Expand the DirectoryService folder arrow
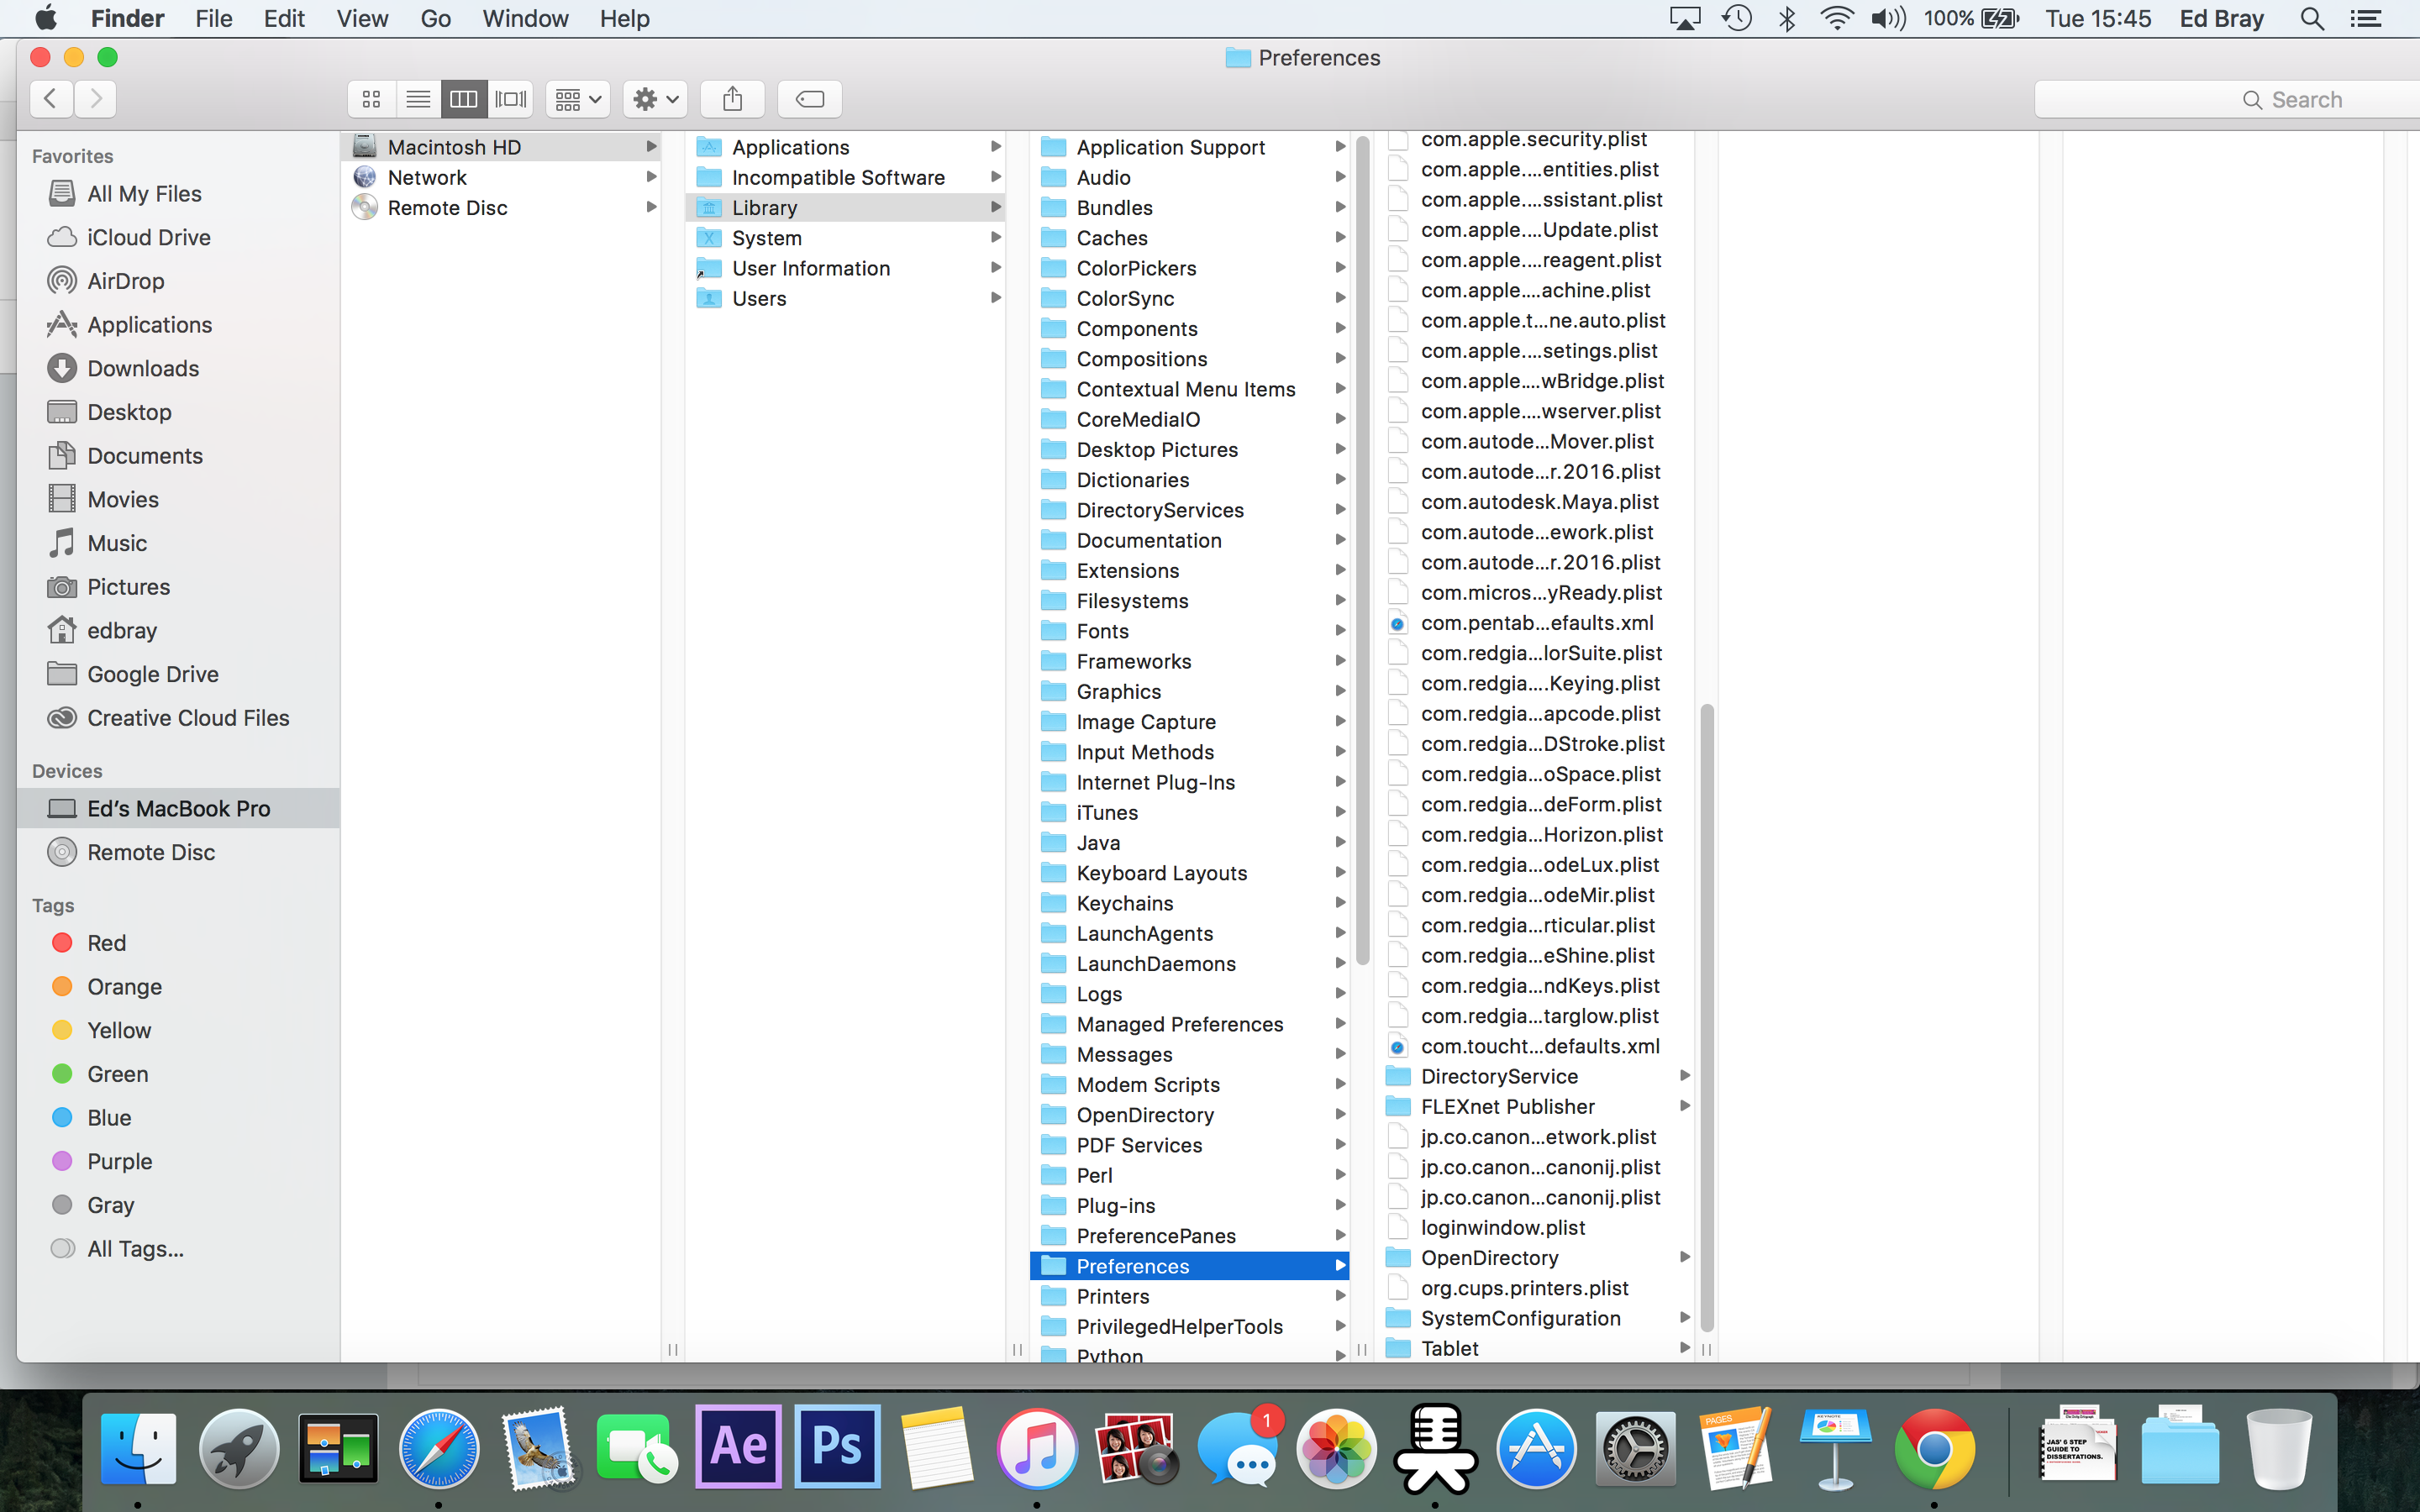 pyautogui.click(x=1685, y=1076)
